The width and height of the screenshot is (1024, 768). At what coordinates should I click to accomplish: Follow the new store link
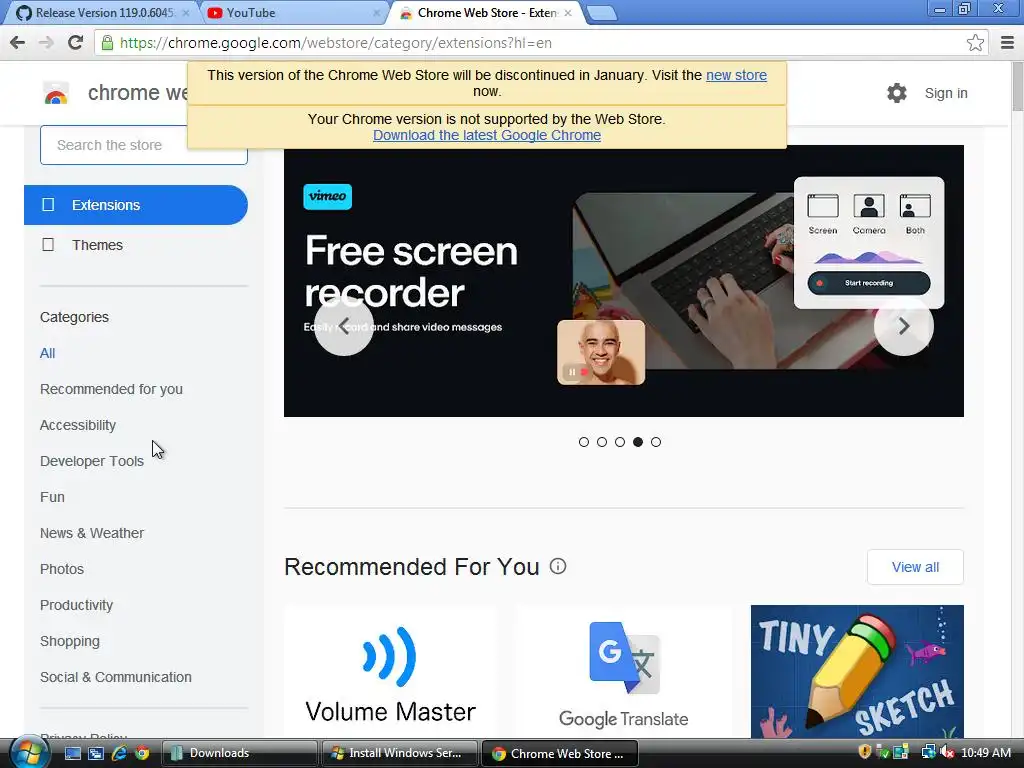pyautogui.click(x=736, y=75)
